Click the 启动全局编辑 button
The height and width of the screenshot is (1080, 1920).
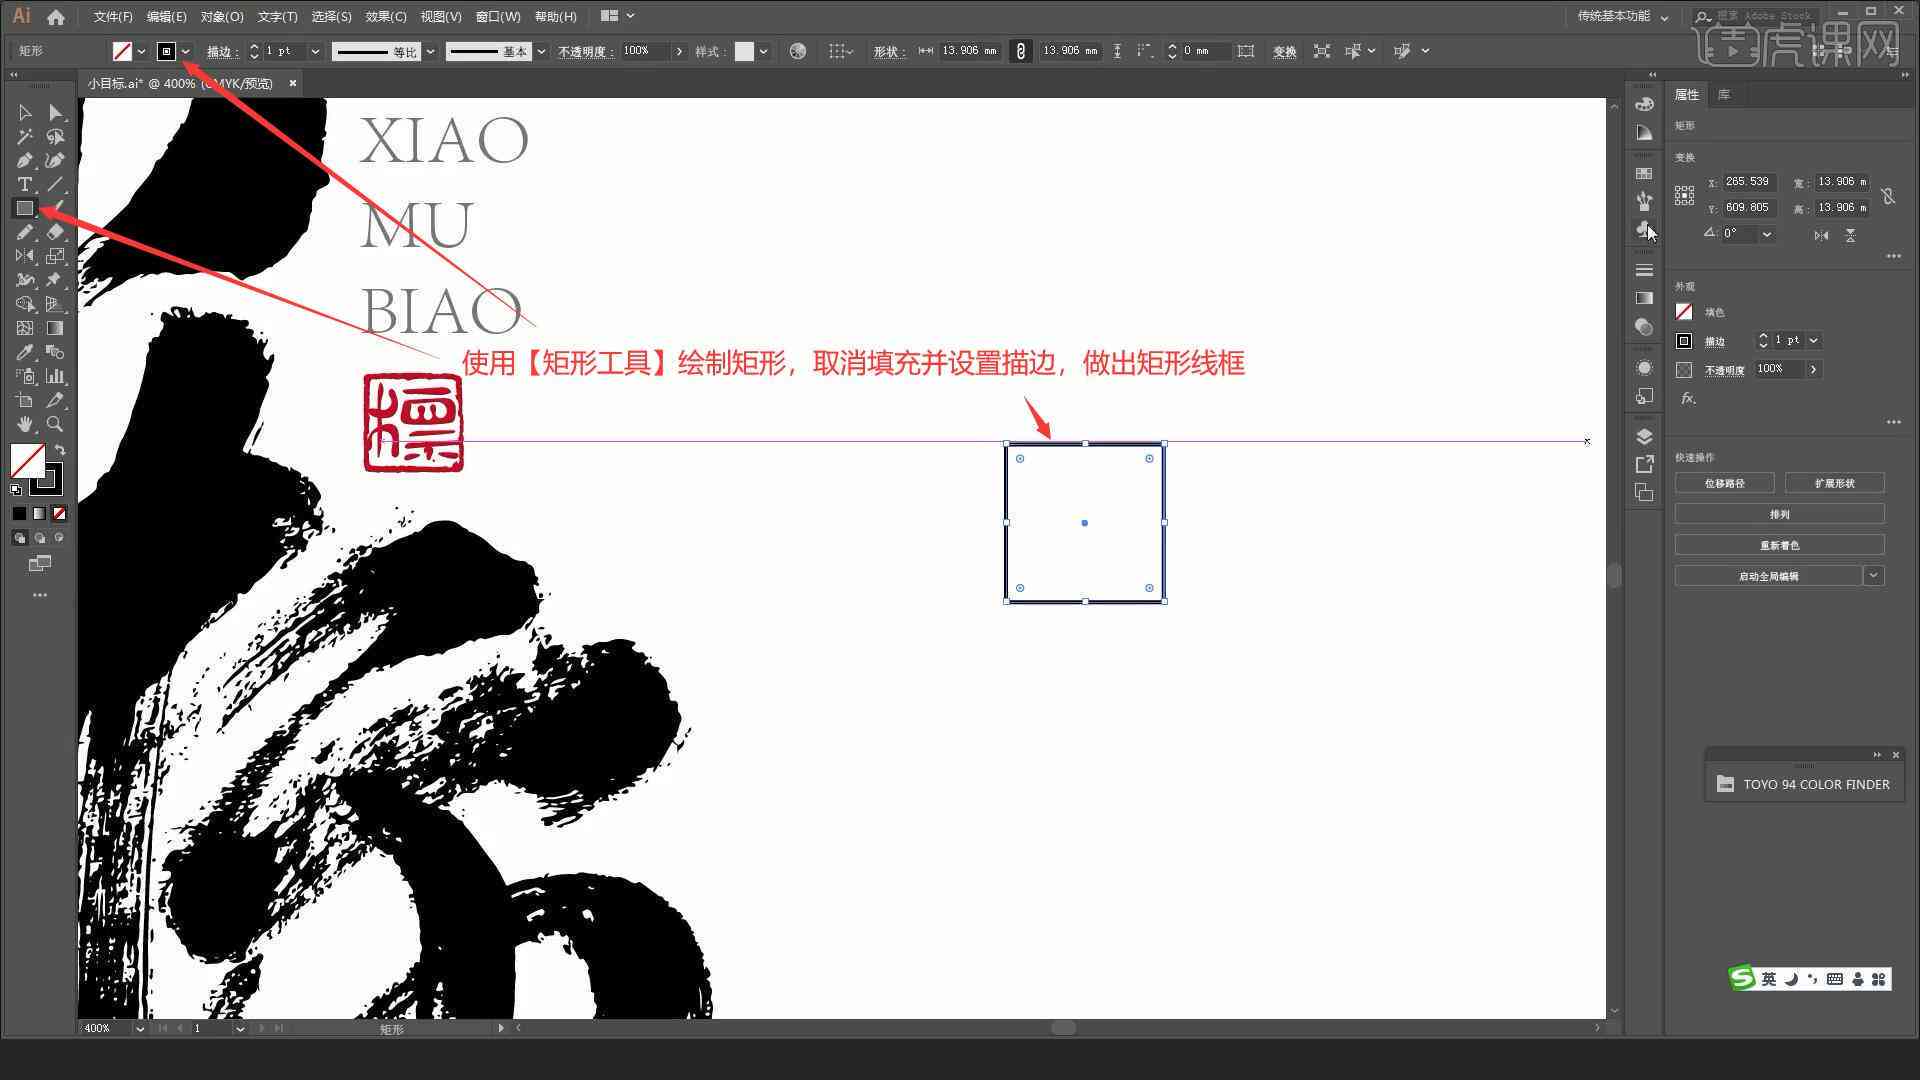pos(1768,576)
